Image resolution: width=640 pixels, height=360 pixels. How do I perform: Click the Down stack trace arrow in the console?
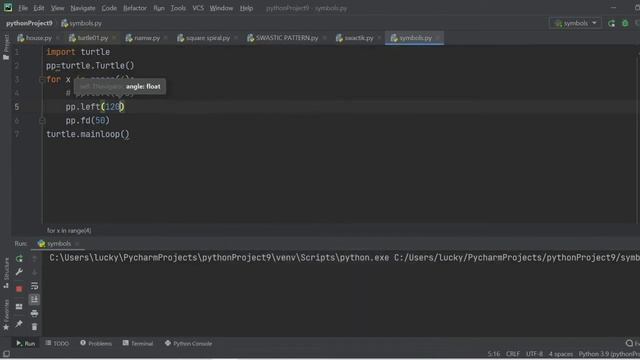pyautogui.click(x=34, y=272)
